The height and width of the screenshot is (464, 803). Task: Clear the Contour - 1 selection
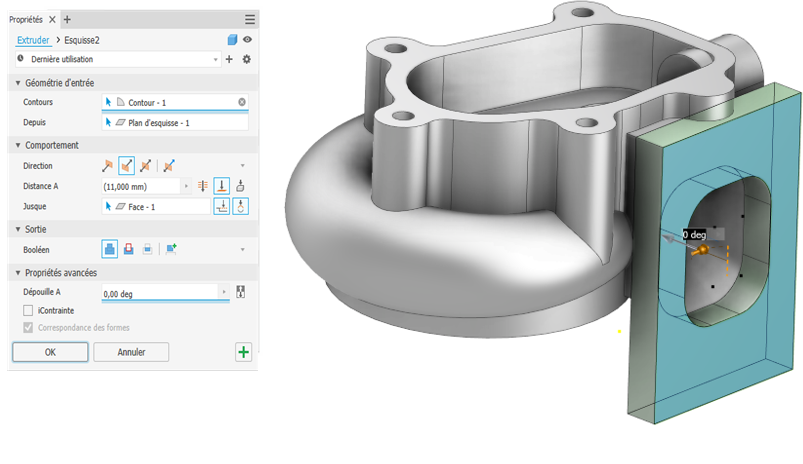[x=242, y=102]
